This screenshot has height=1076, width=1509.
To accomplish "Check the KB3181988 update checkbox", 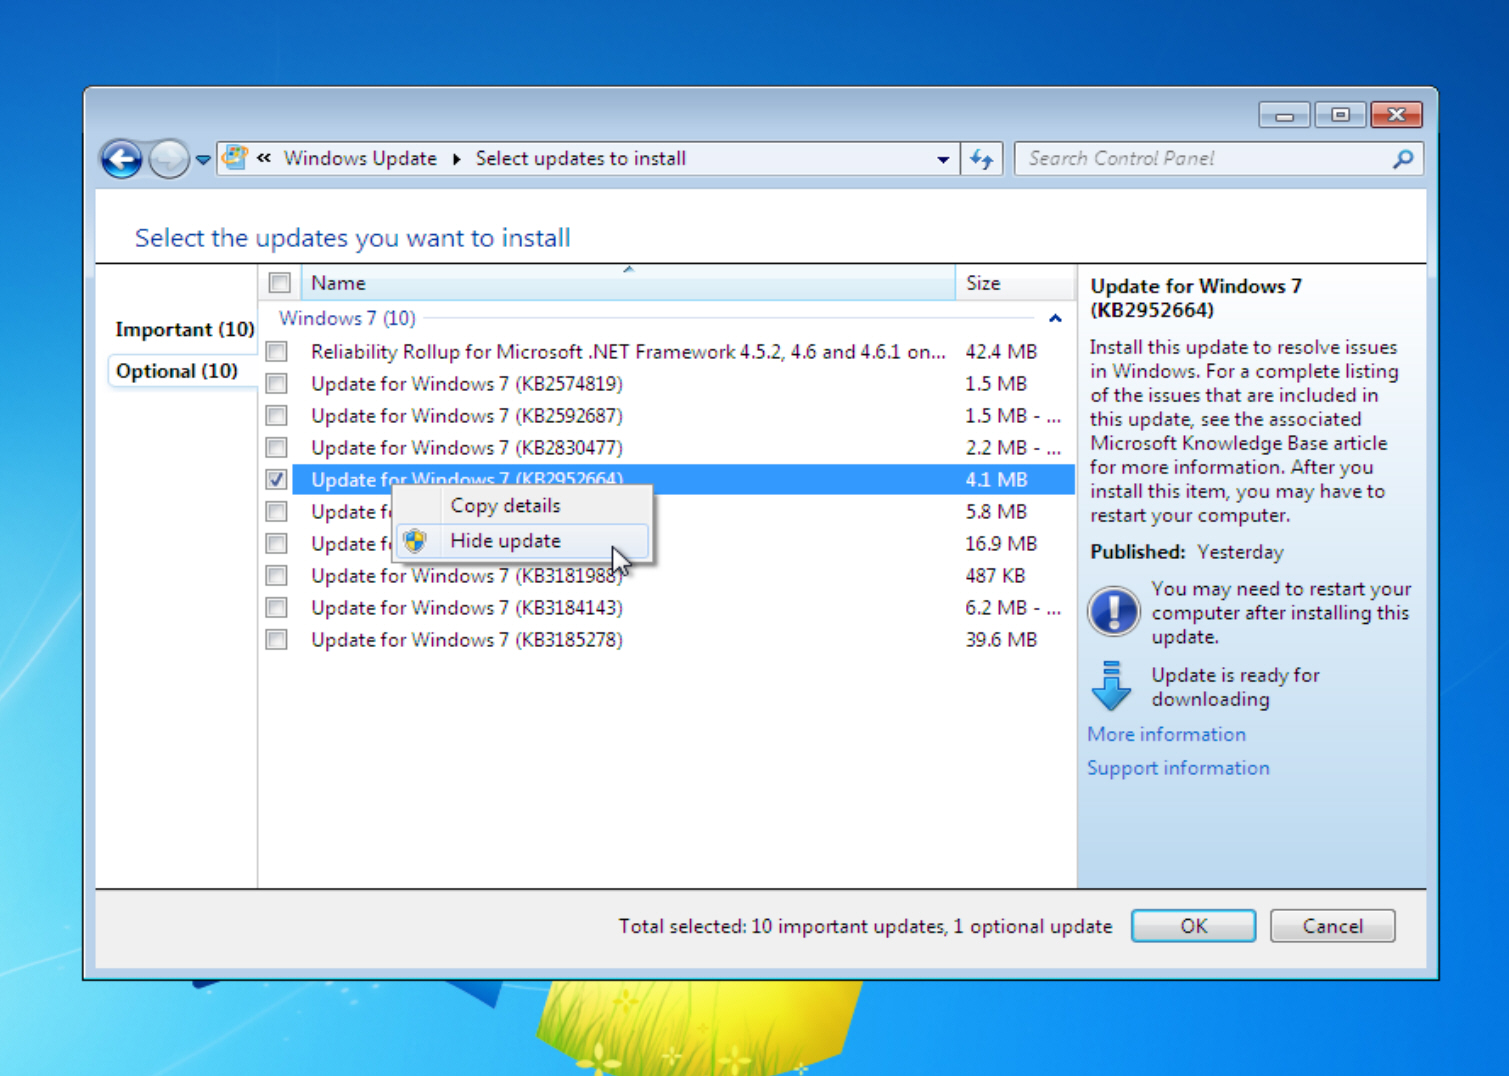I will (x=277, y=575).
